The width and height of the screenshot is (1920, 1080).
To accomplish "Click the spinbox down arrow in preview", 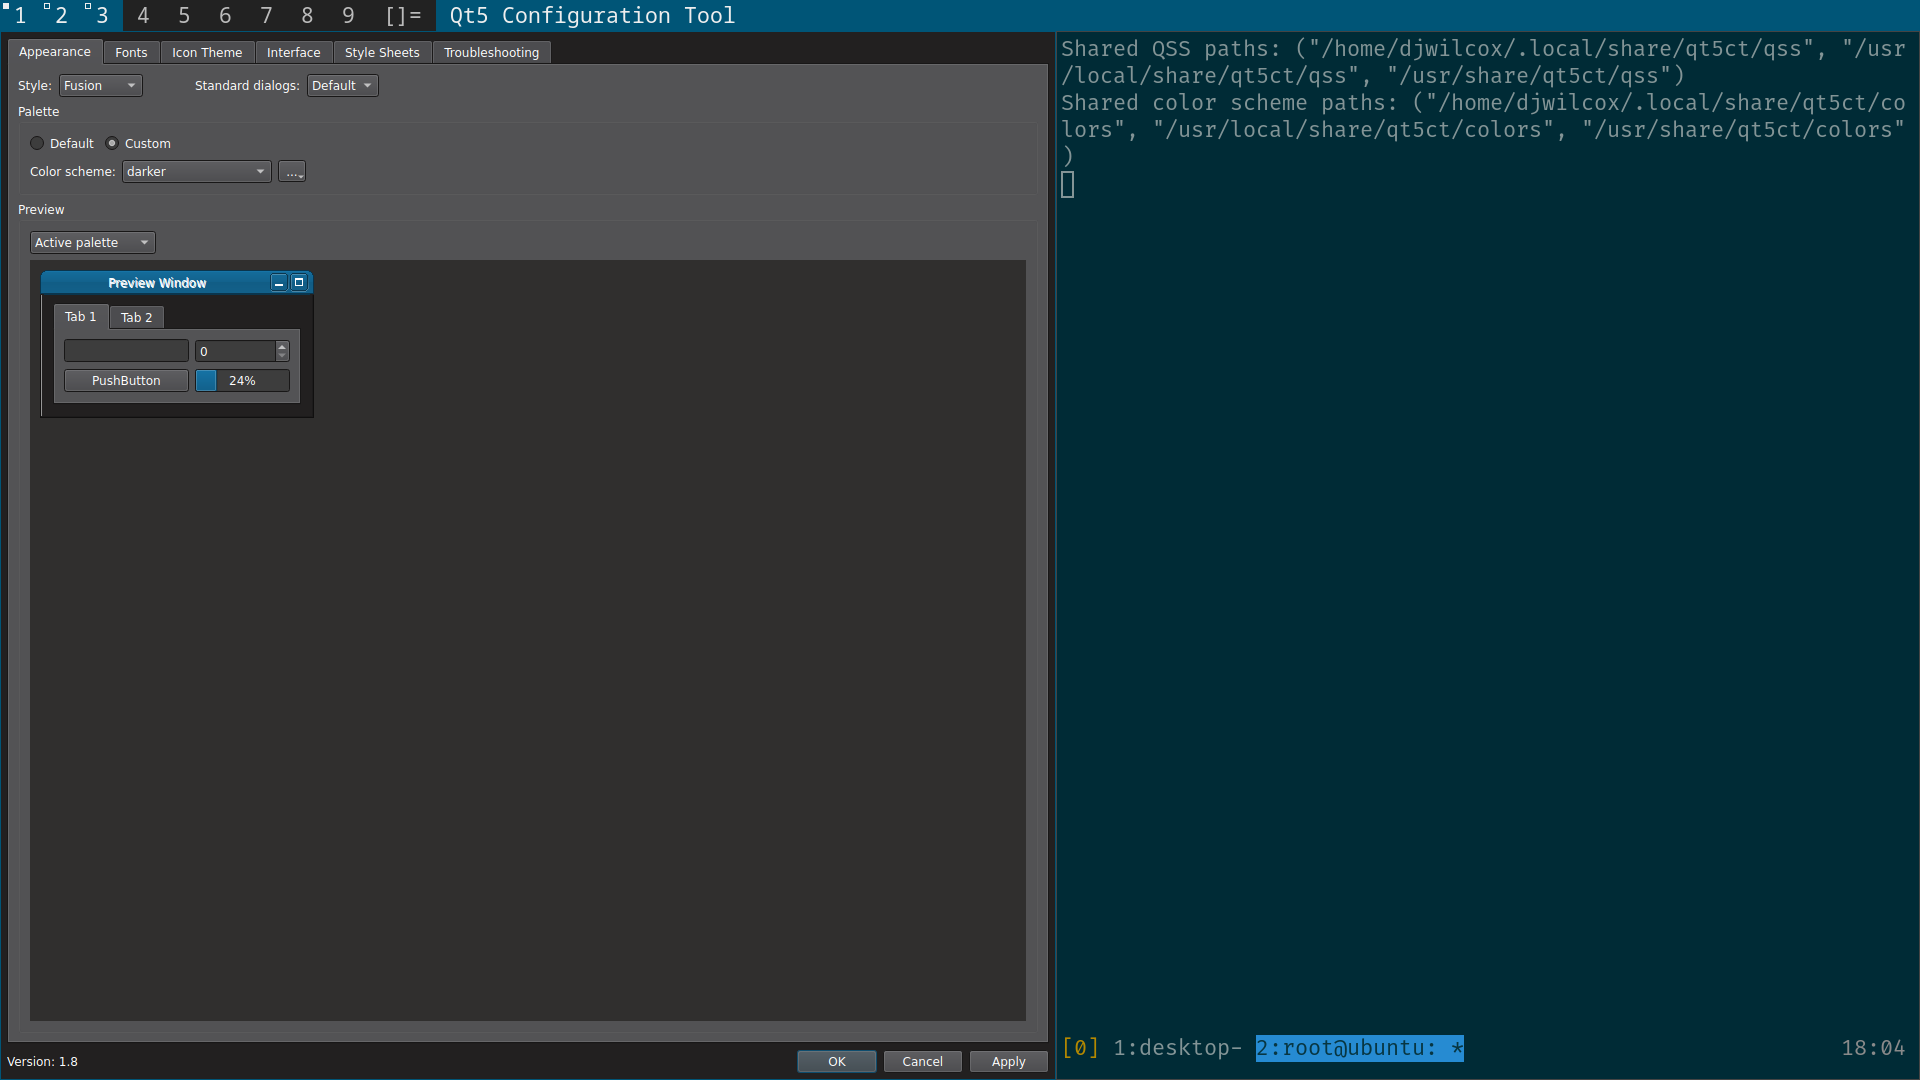I will (282, 356).
